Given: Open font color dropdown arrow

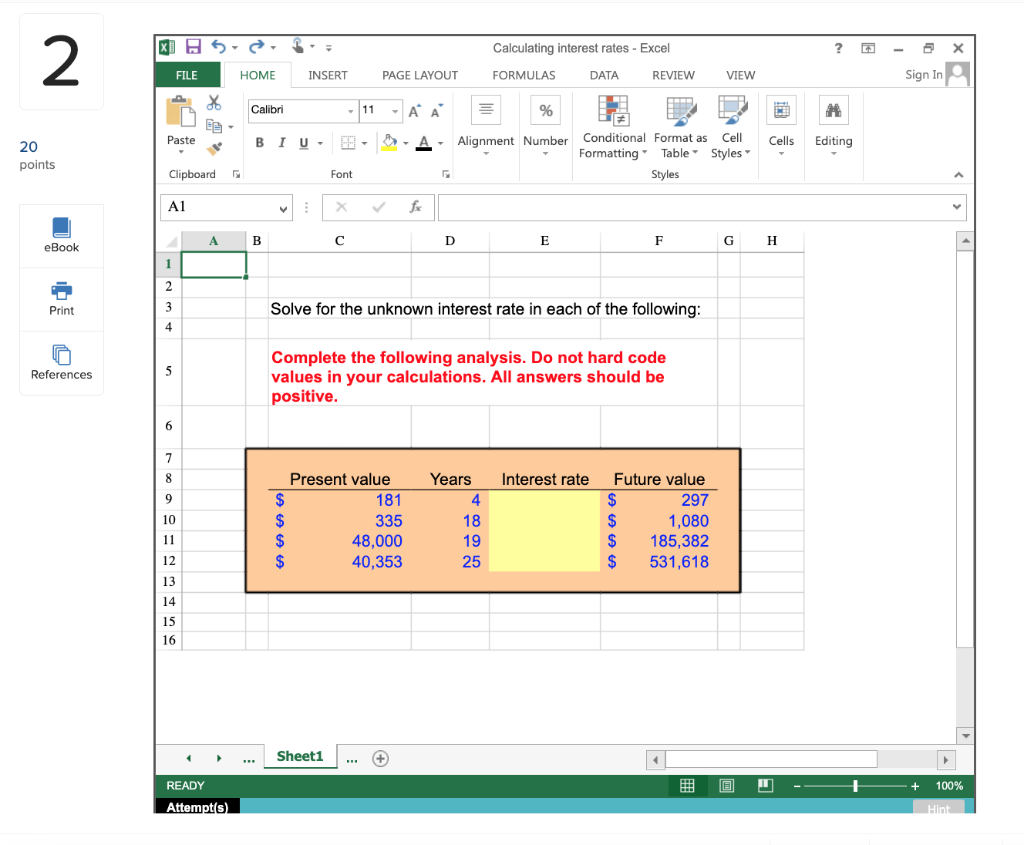Looking at the screenshot, I should [440, 143].
